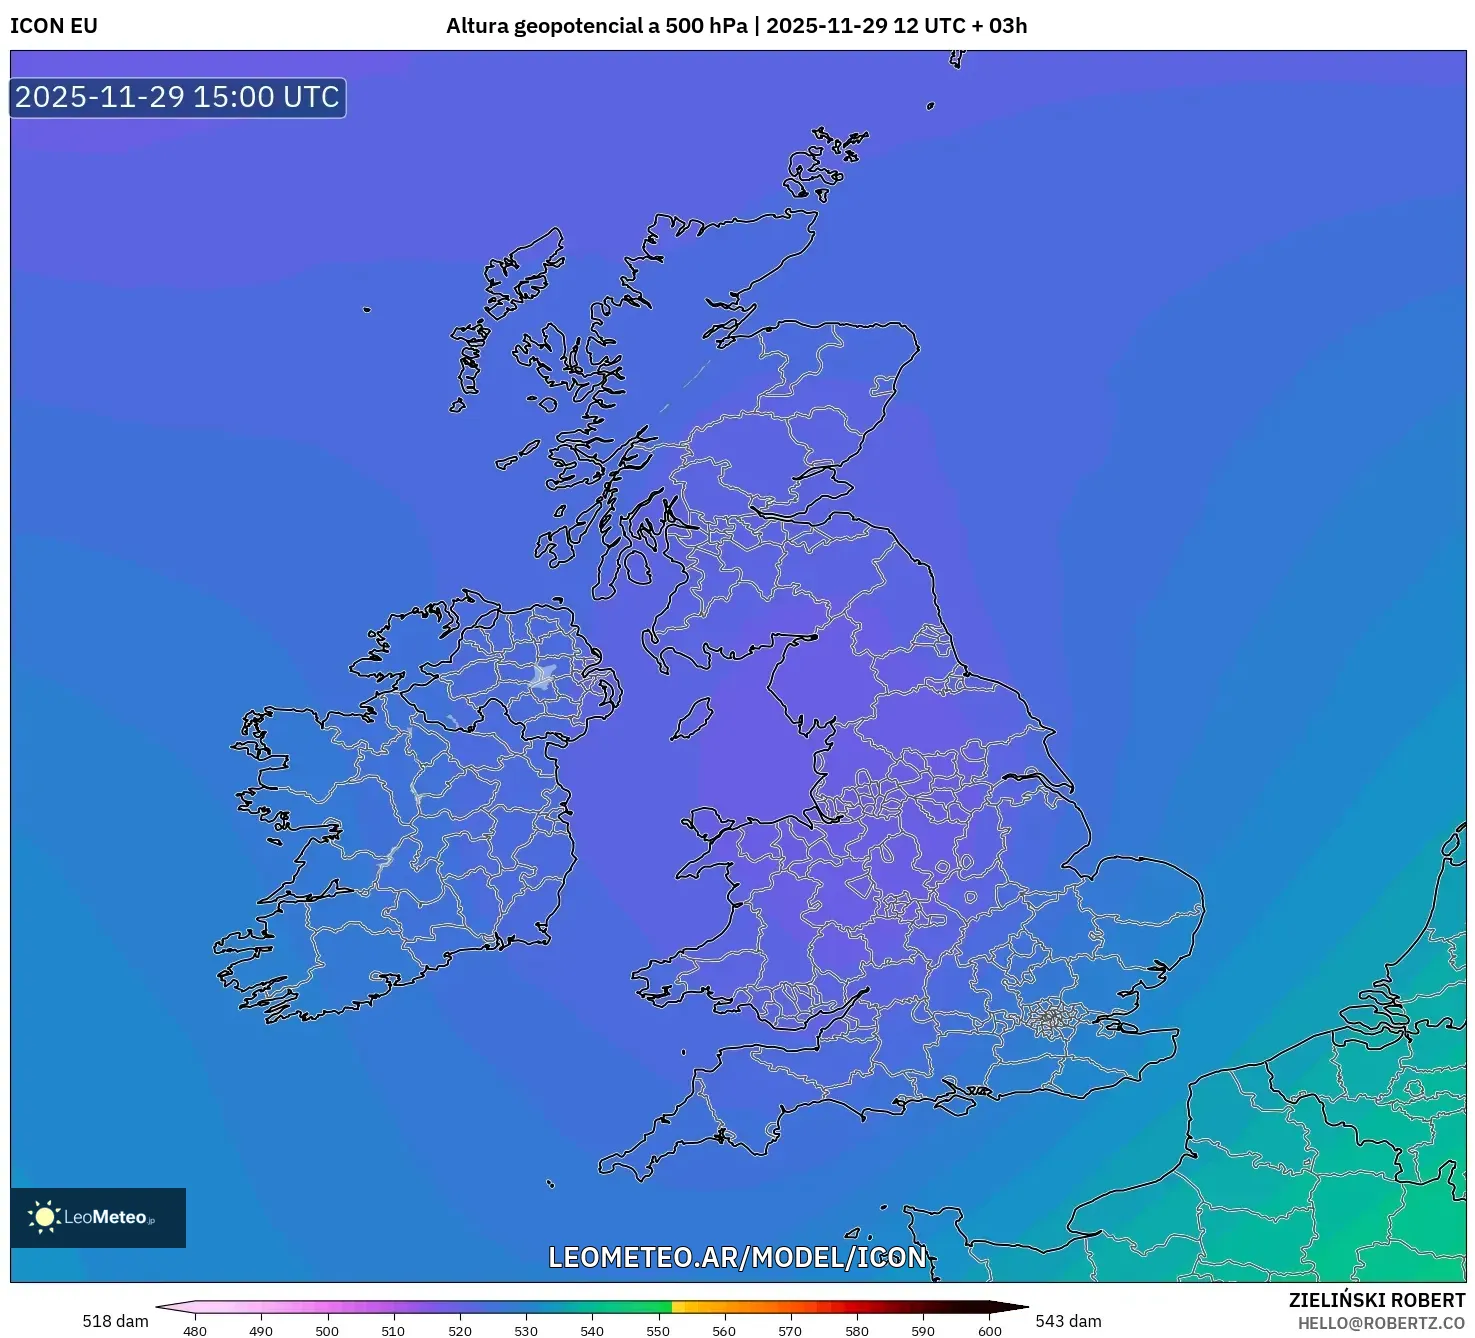Select the 2025-11-29 15:00 UTC timestamp box
The height and width of the screenshot is (1338, 1475).
178,97
